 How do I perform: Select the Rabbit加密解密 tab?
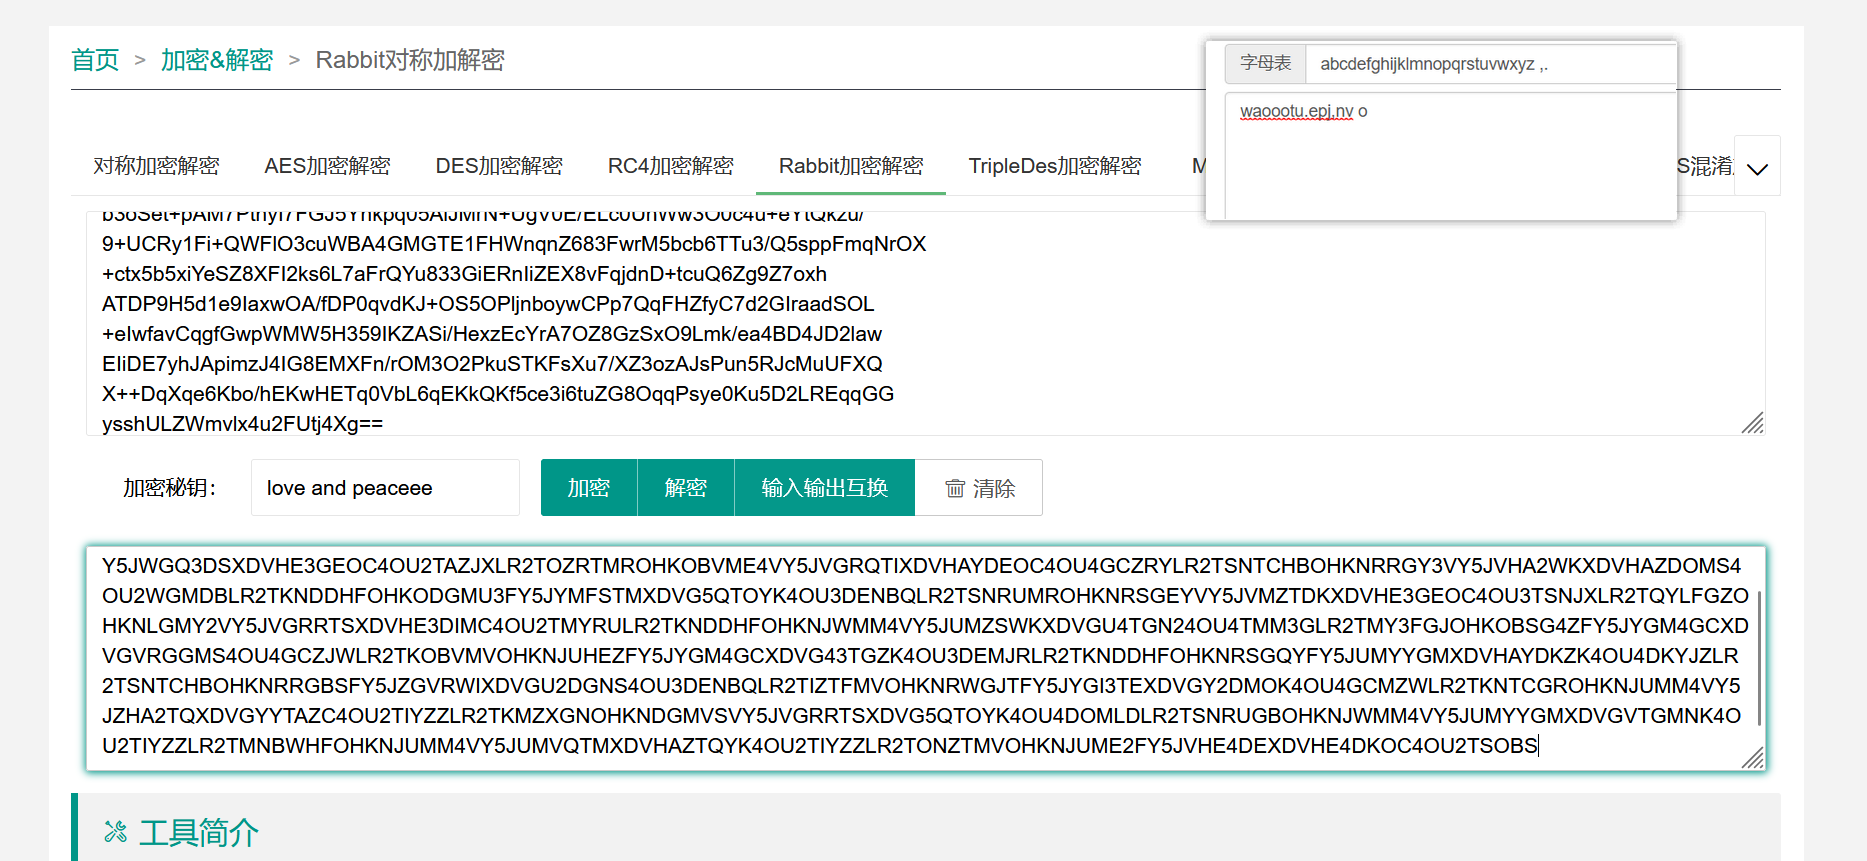(851, 166)
